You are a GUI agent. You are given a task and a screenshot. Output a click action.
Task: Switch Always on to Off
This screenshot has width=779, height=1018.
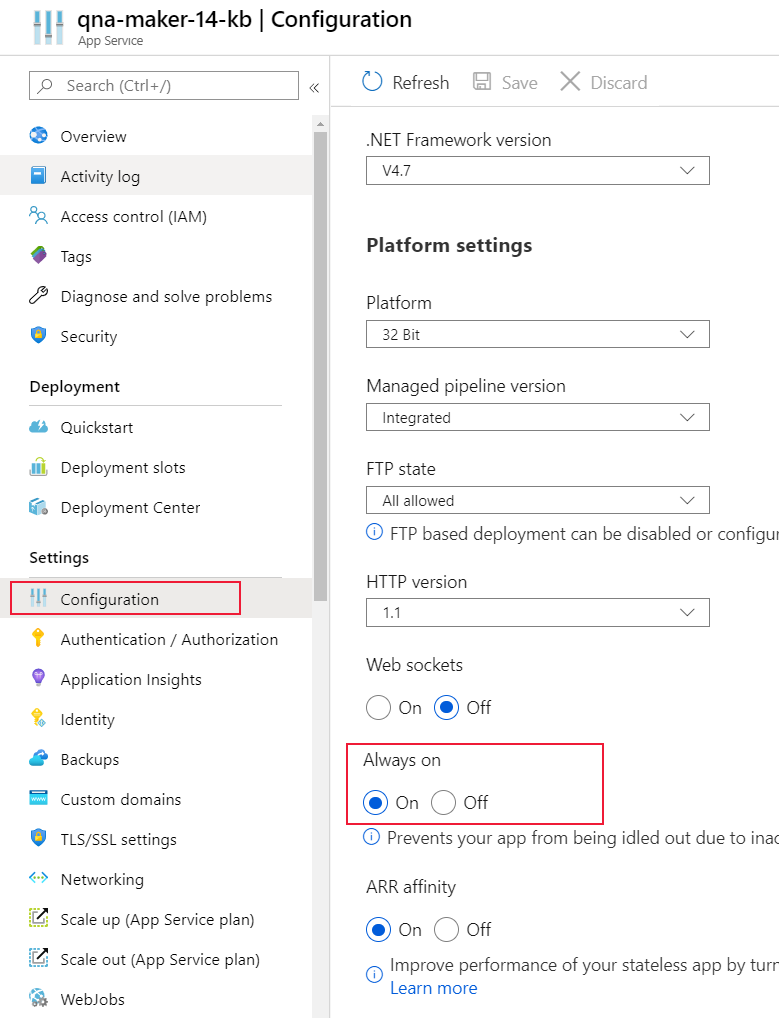tap(443, 803)
